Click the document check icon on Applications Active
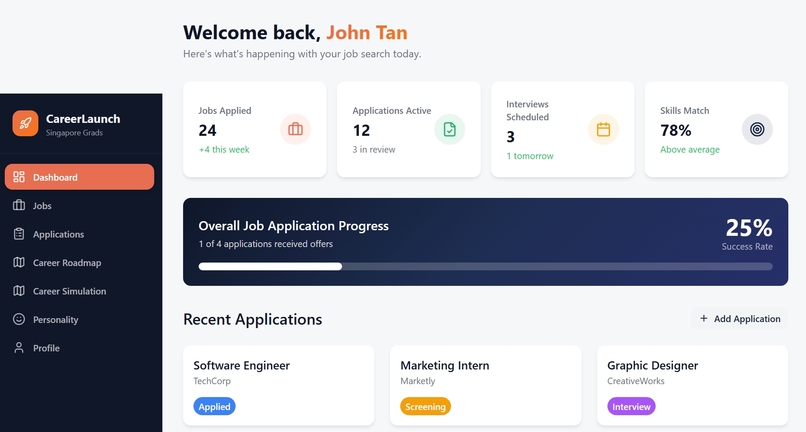 click(x=450, y=129)
